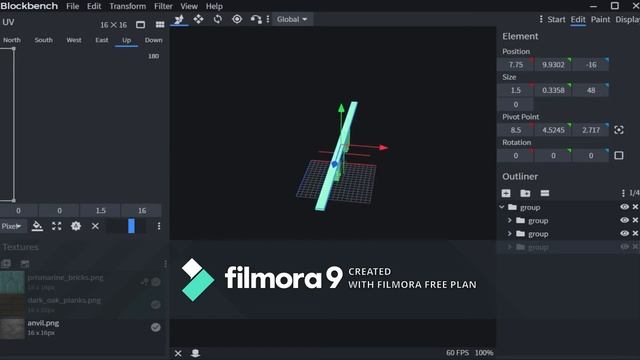
Task: Collapse the expanded top-level group chevron
Action: (x=502, y=207)
